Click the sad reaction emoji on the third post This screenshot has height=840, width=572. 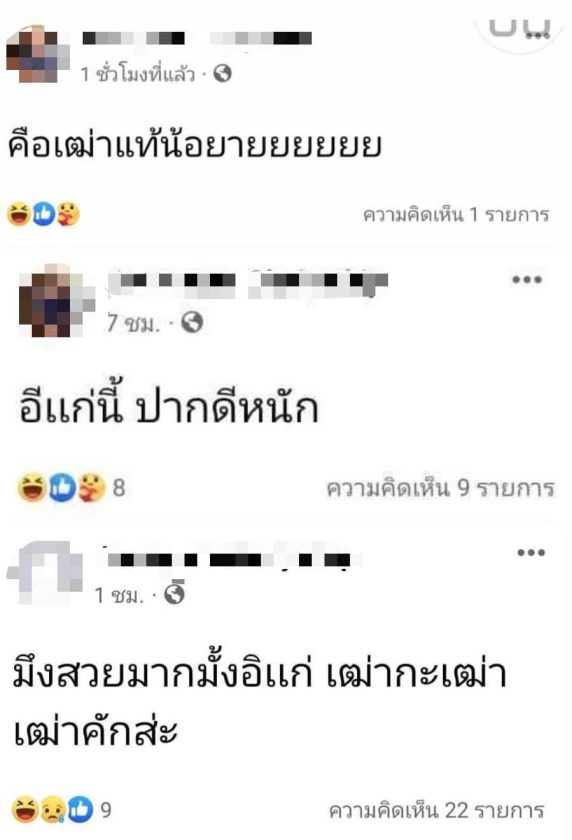[x=54, y=809]
